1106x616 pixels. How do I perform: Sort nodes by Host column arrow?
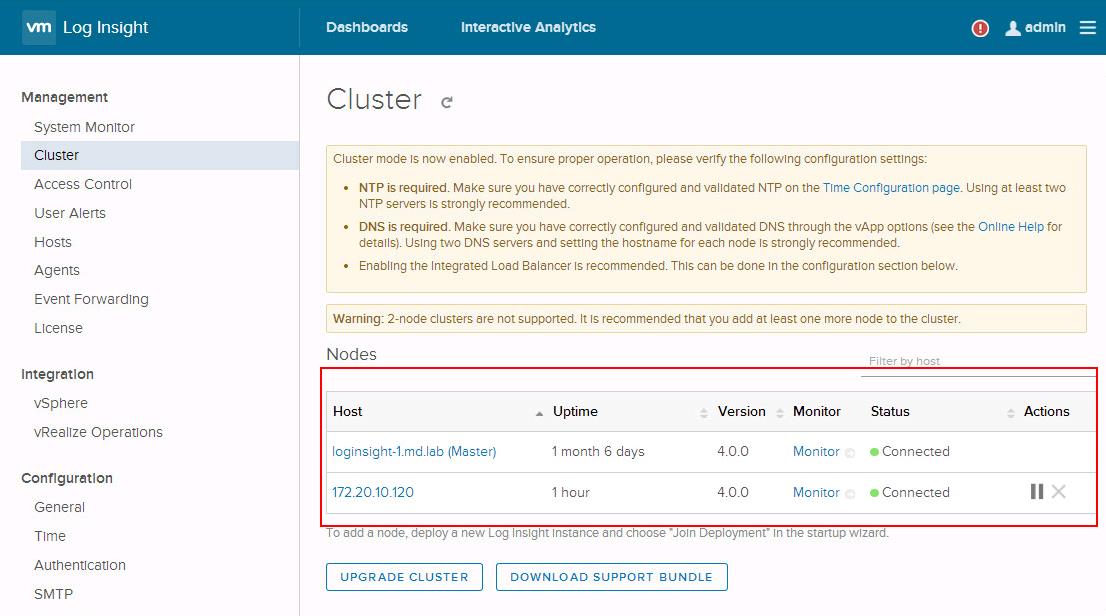[x=540, y=412]
